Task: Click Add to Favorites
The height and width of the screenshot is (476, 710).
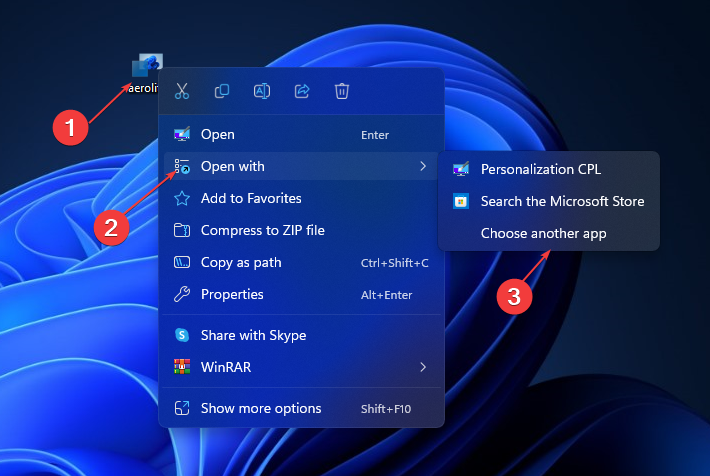Action: coord(302,198)
